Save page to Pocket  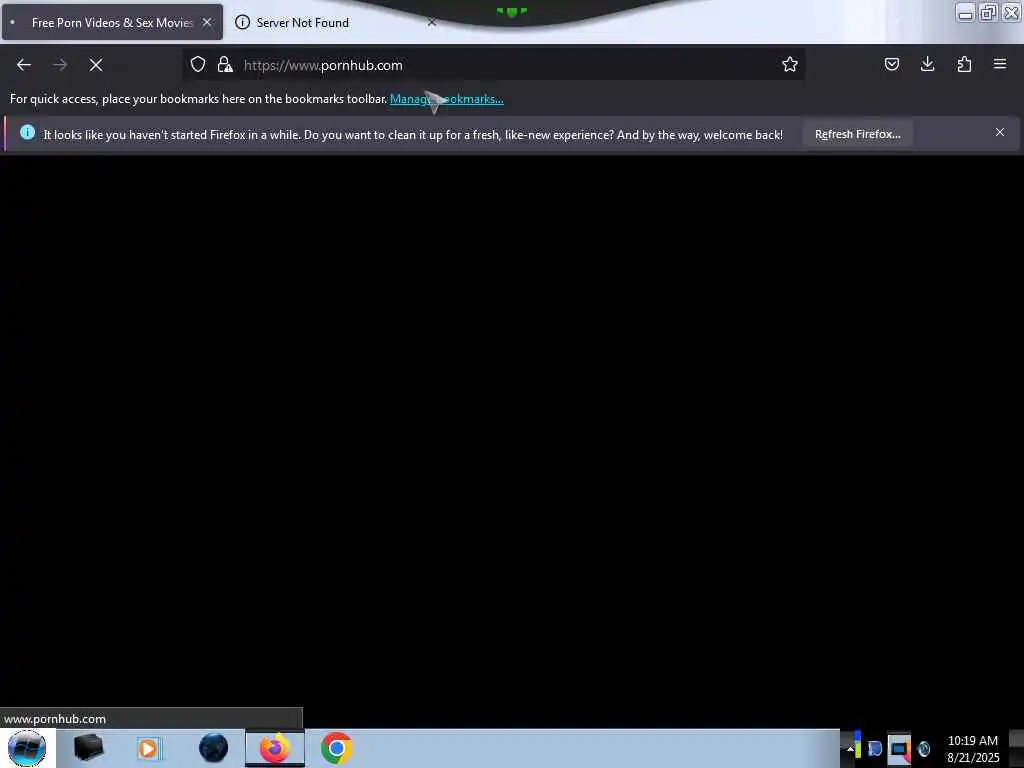[891, 64]
